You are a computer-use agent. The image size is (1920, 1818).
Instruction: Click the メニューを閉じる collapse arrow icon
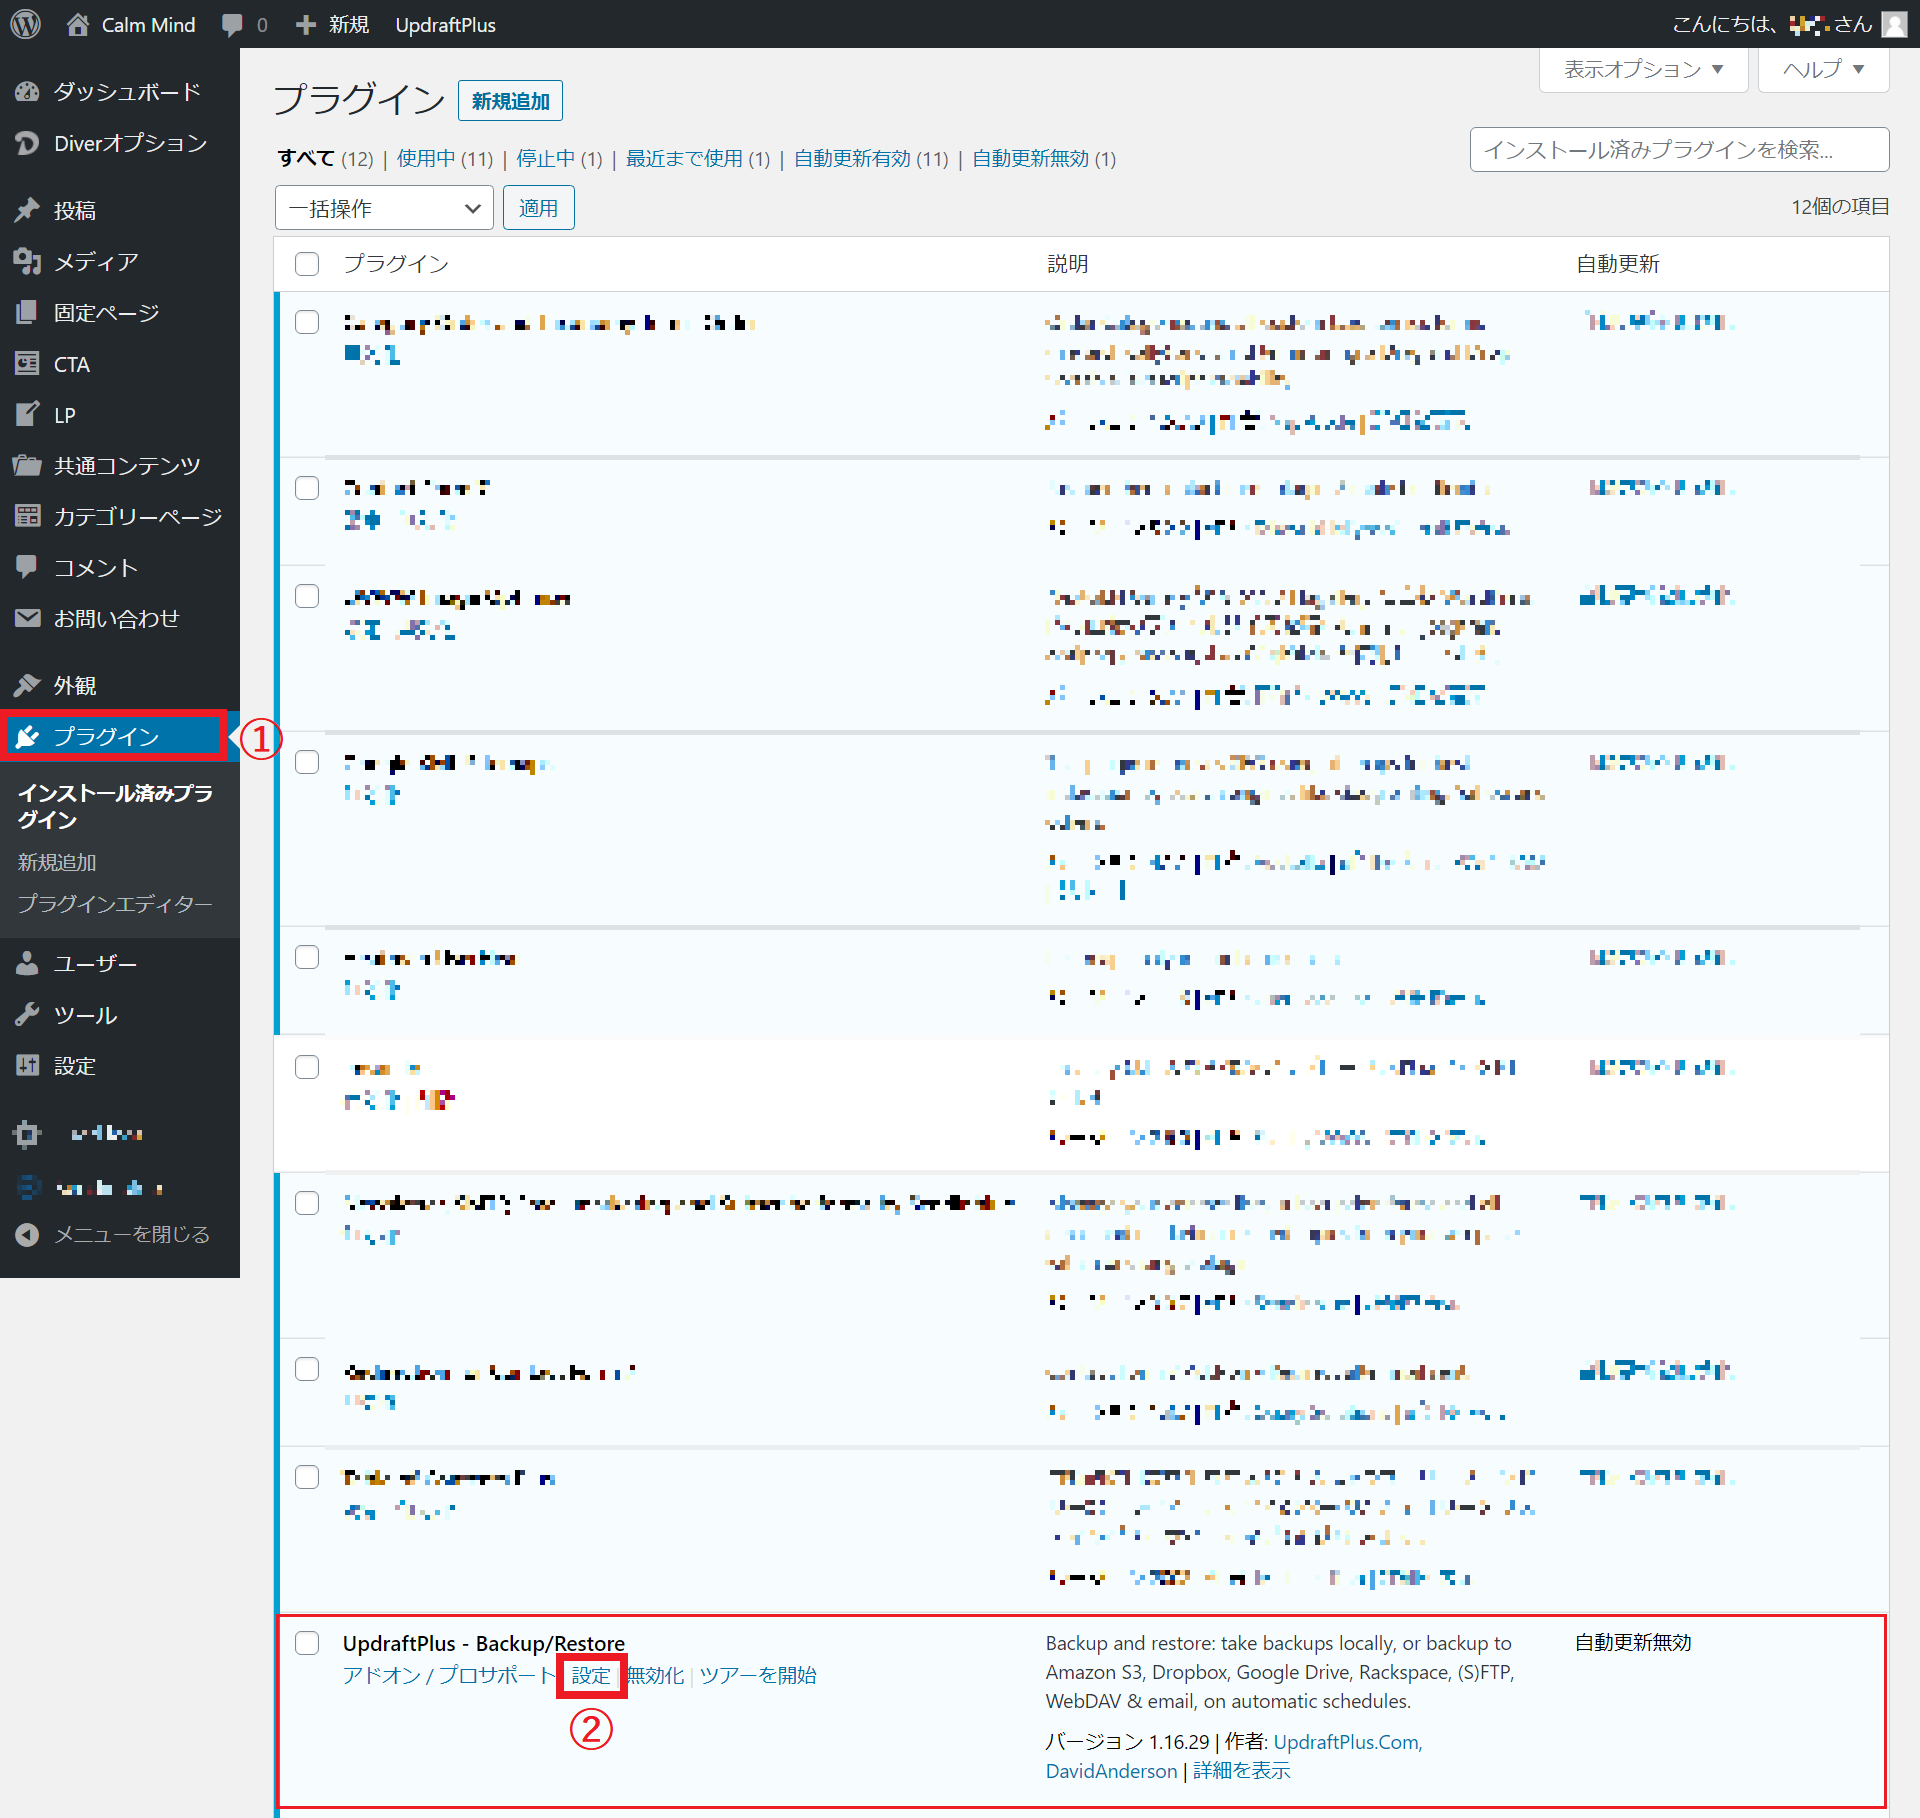pyautogui.click(x=27, y=1234)
